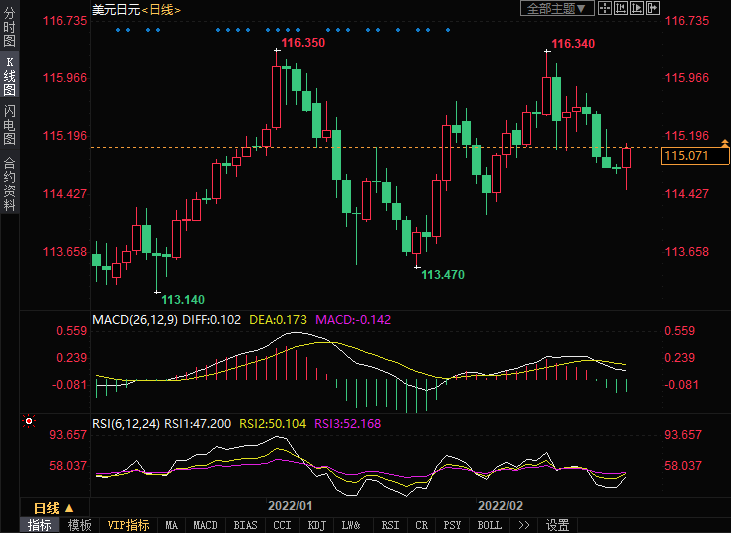Select the K线图 sidebar tab
731x533 pixels.
(x=9, y=76)
